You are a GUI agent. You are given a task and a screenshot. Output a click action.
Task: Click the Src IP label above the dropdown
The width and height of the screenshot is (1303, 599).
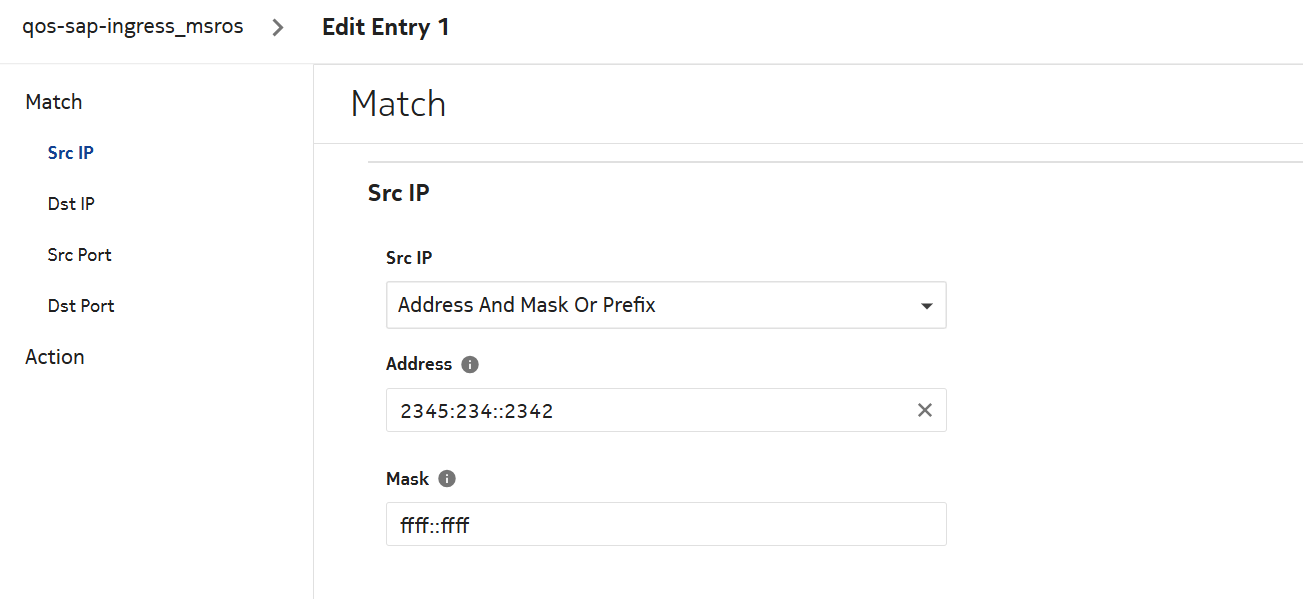pyautogui.click(x=409, y=258)
